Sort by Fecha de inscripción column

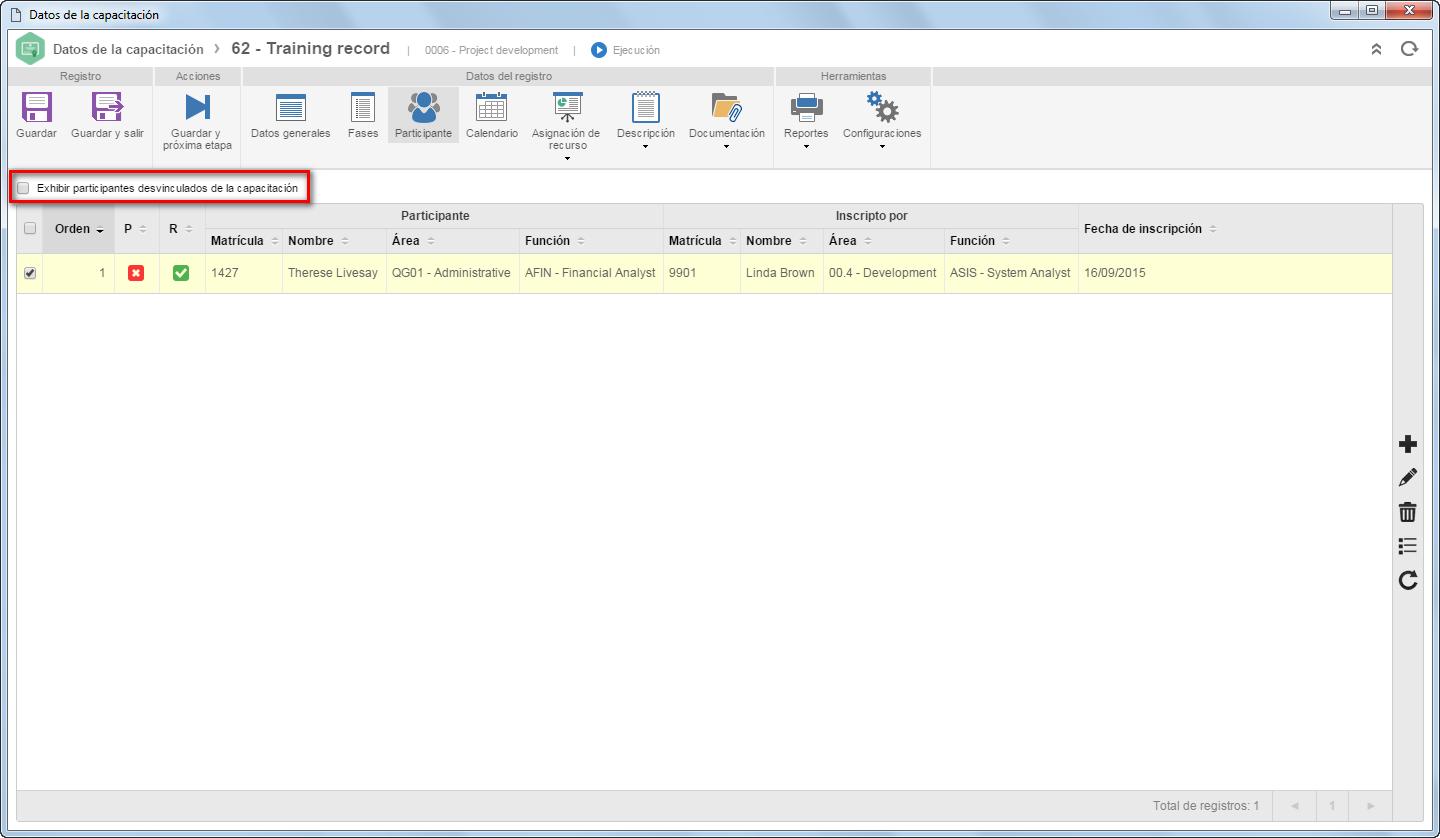[x=1235, y=229]
